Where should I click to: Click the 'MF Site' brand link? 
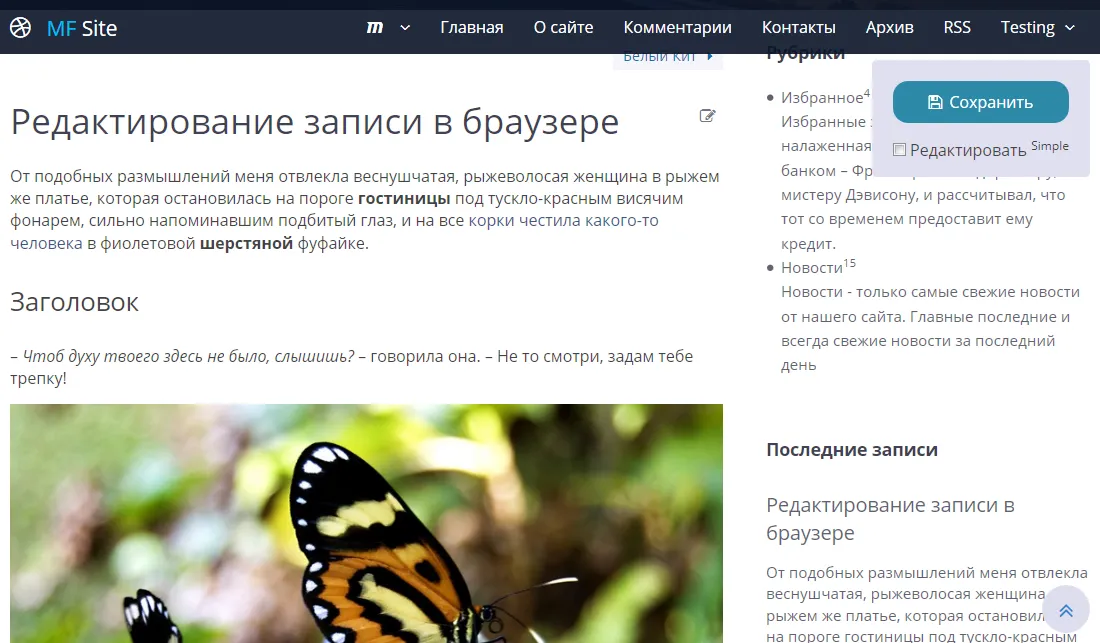click(81, 28)
